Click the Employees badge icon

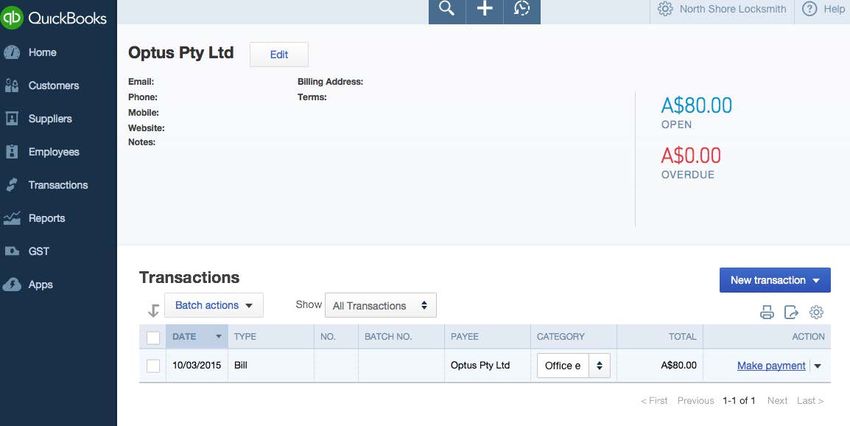[12, 152]
